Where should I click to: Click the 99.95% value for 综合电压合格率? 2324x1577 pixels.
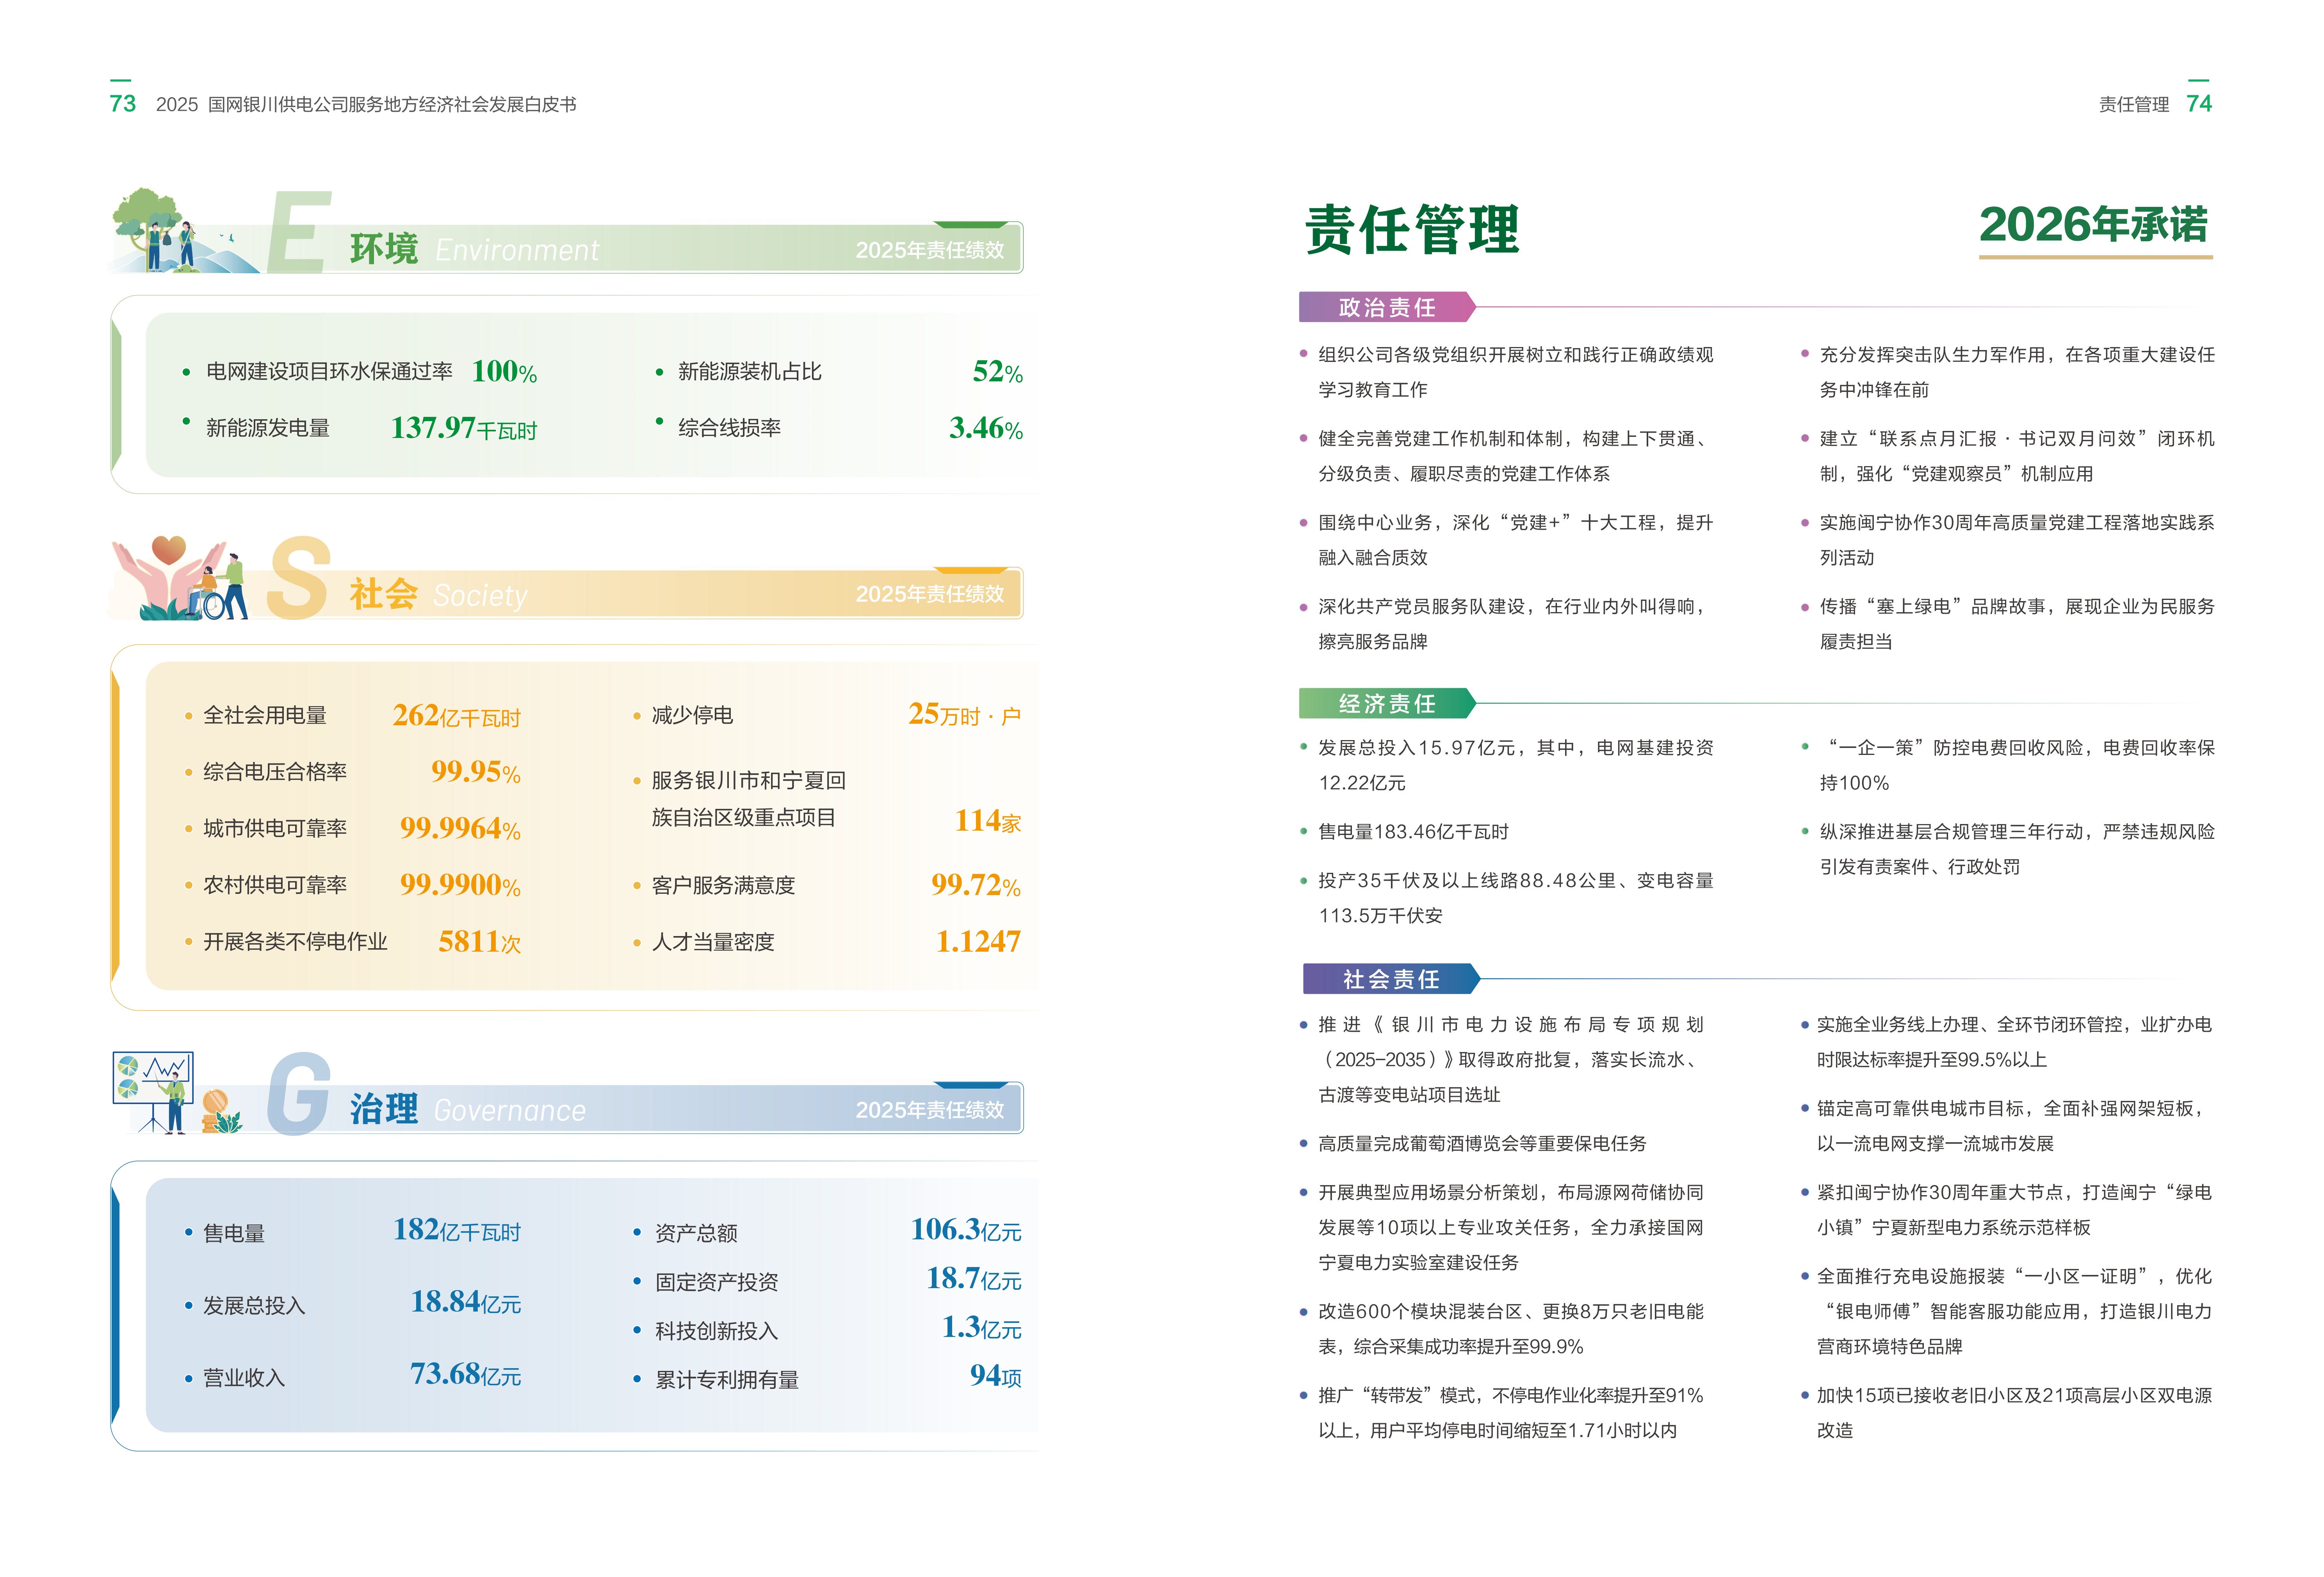pyautogui.click(x=476, y=772)
